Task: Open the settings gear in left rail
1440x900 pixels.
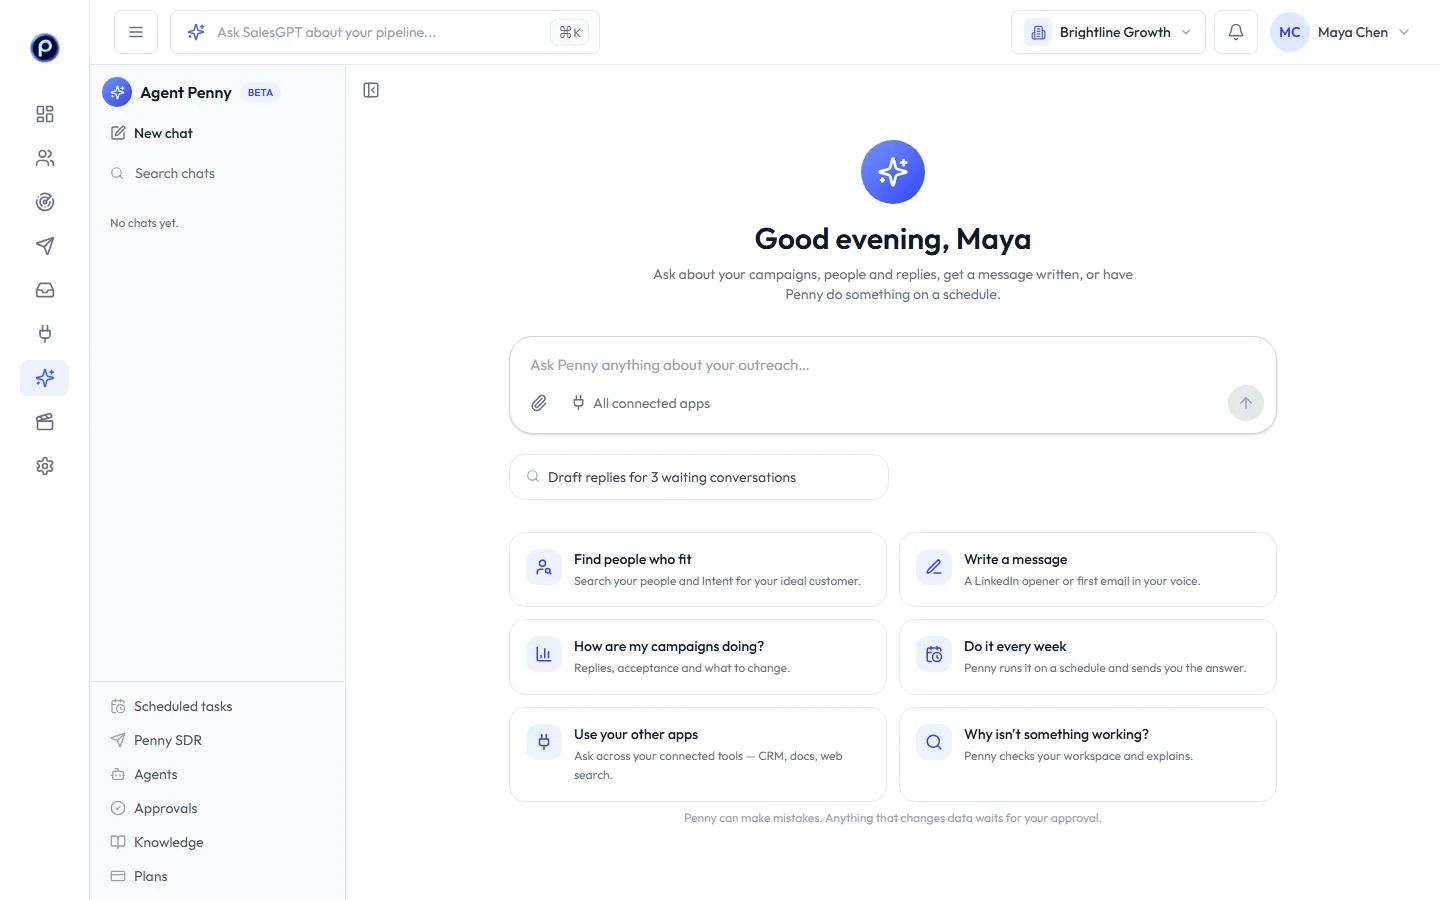Action: click(x=45, y=466)
